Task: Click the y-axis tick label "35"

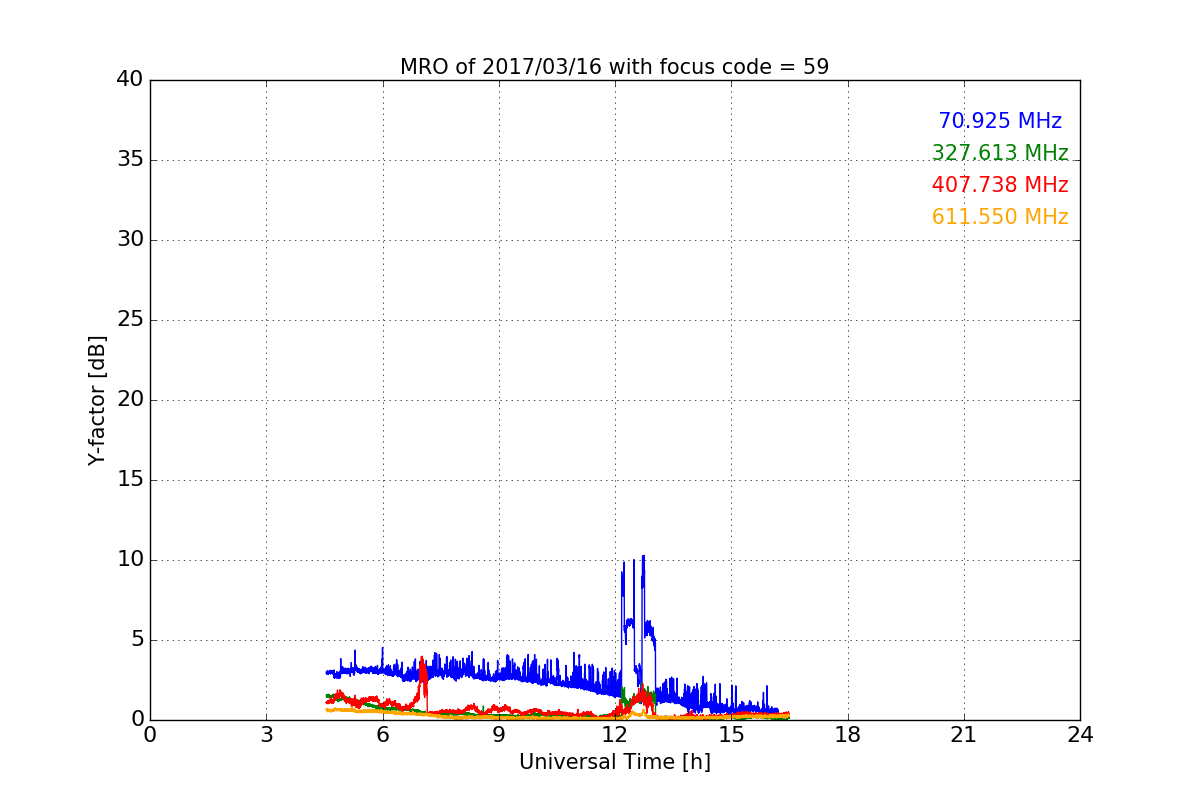Action: [x=130, y=160]
